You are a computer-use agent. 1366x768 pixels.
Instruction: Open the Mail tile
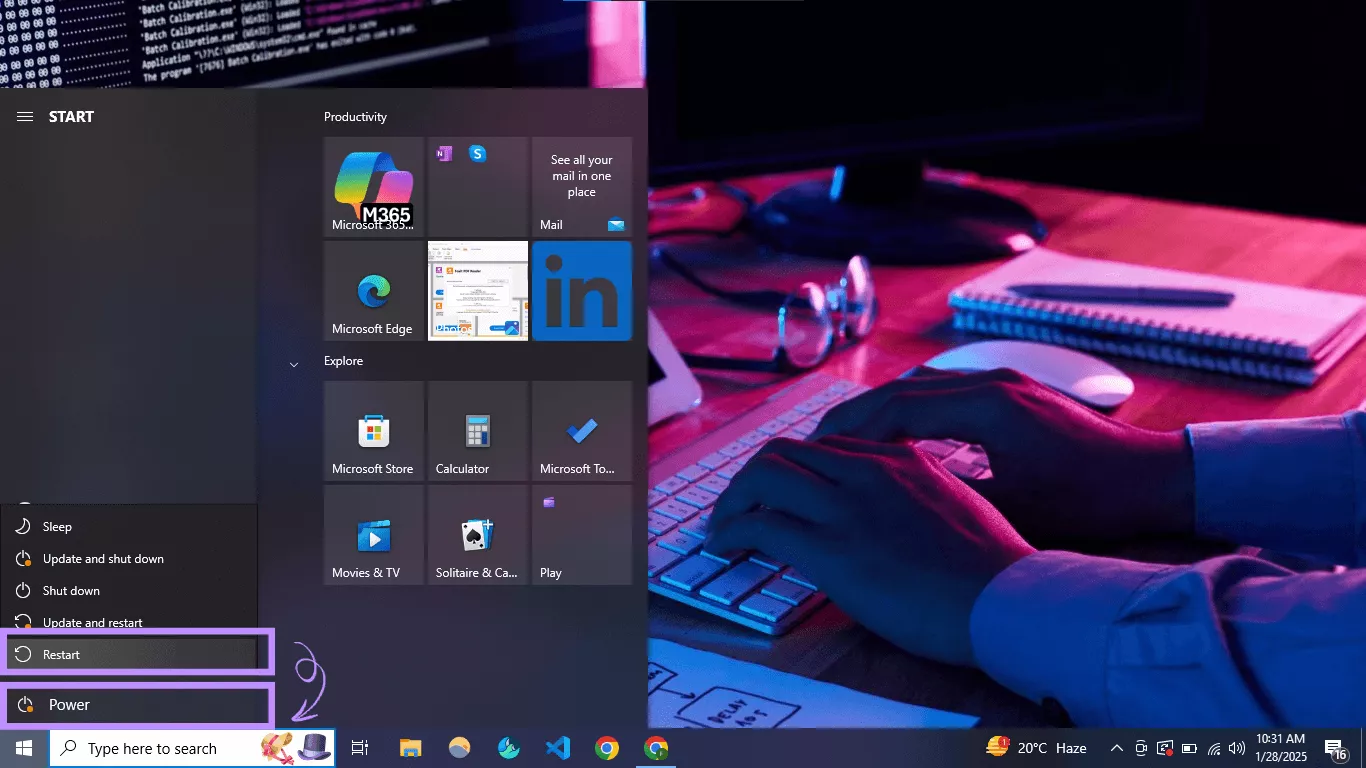pyautogui.click(x=581, y=186)
